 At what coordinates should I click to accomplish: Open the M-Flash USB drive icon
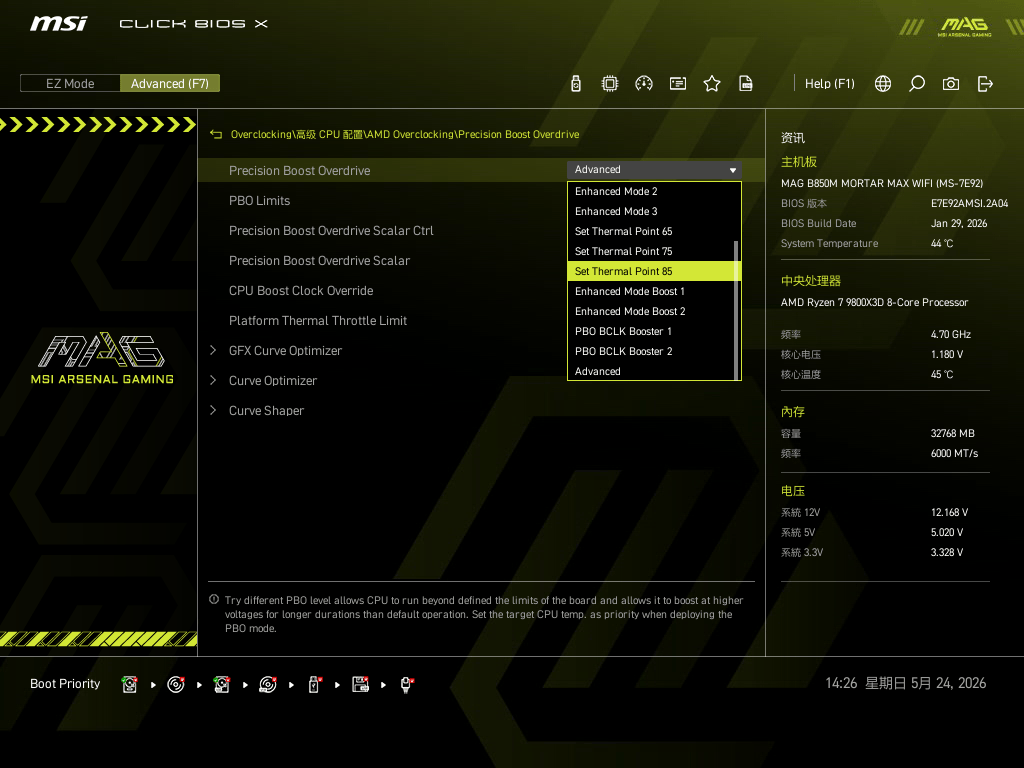[x=575, y=84]
